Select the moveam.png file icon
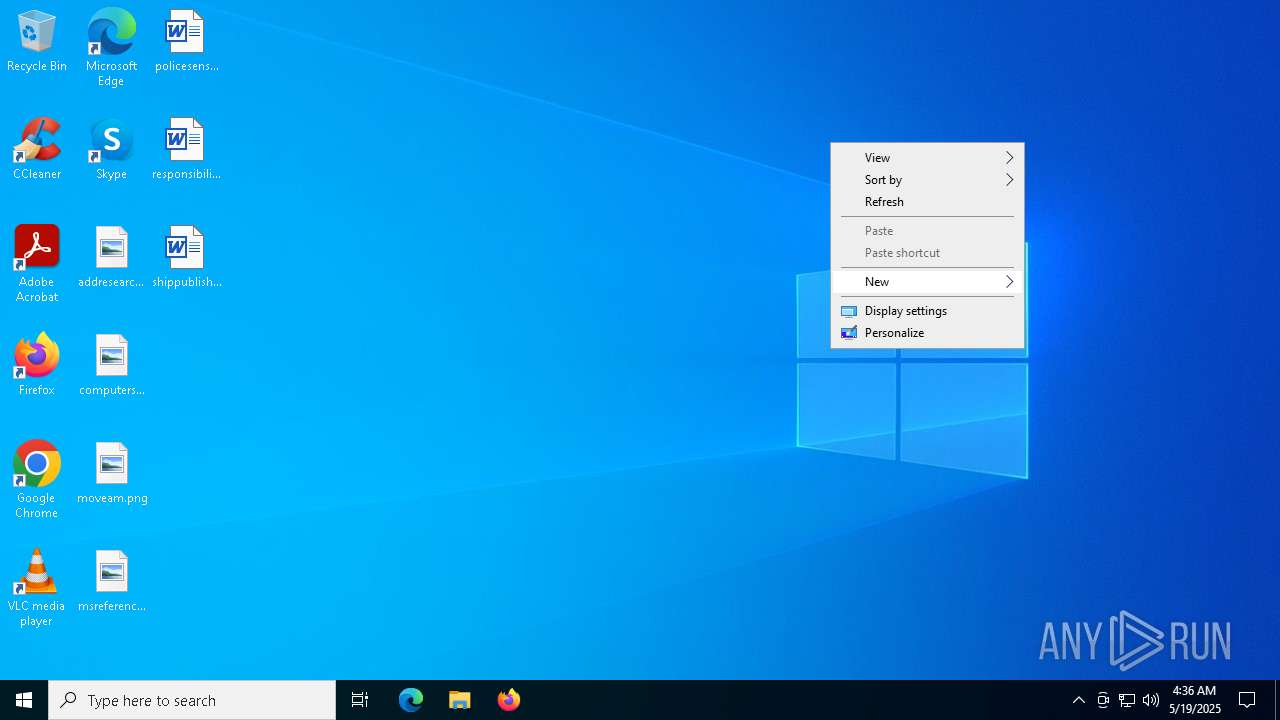This screenshot has width=1280, height=720. tap(111, 473)
